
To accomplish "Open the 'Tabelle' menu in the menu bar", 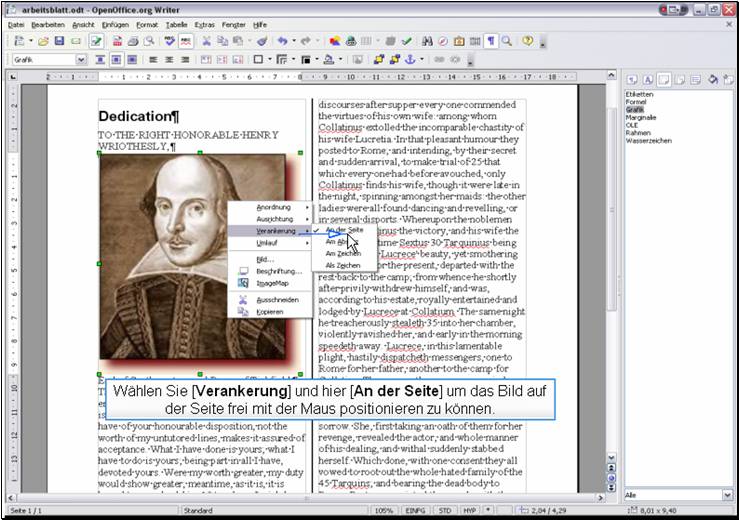I will (x=176, y=23).
